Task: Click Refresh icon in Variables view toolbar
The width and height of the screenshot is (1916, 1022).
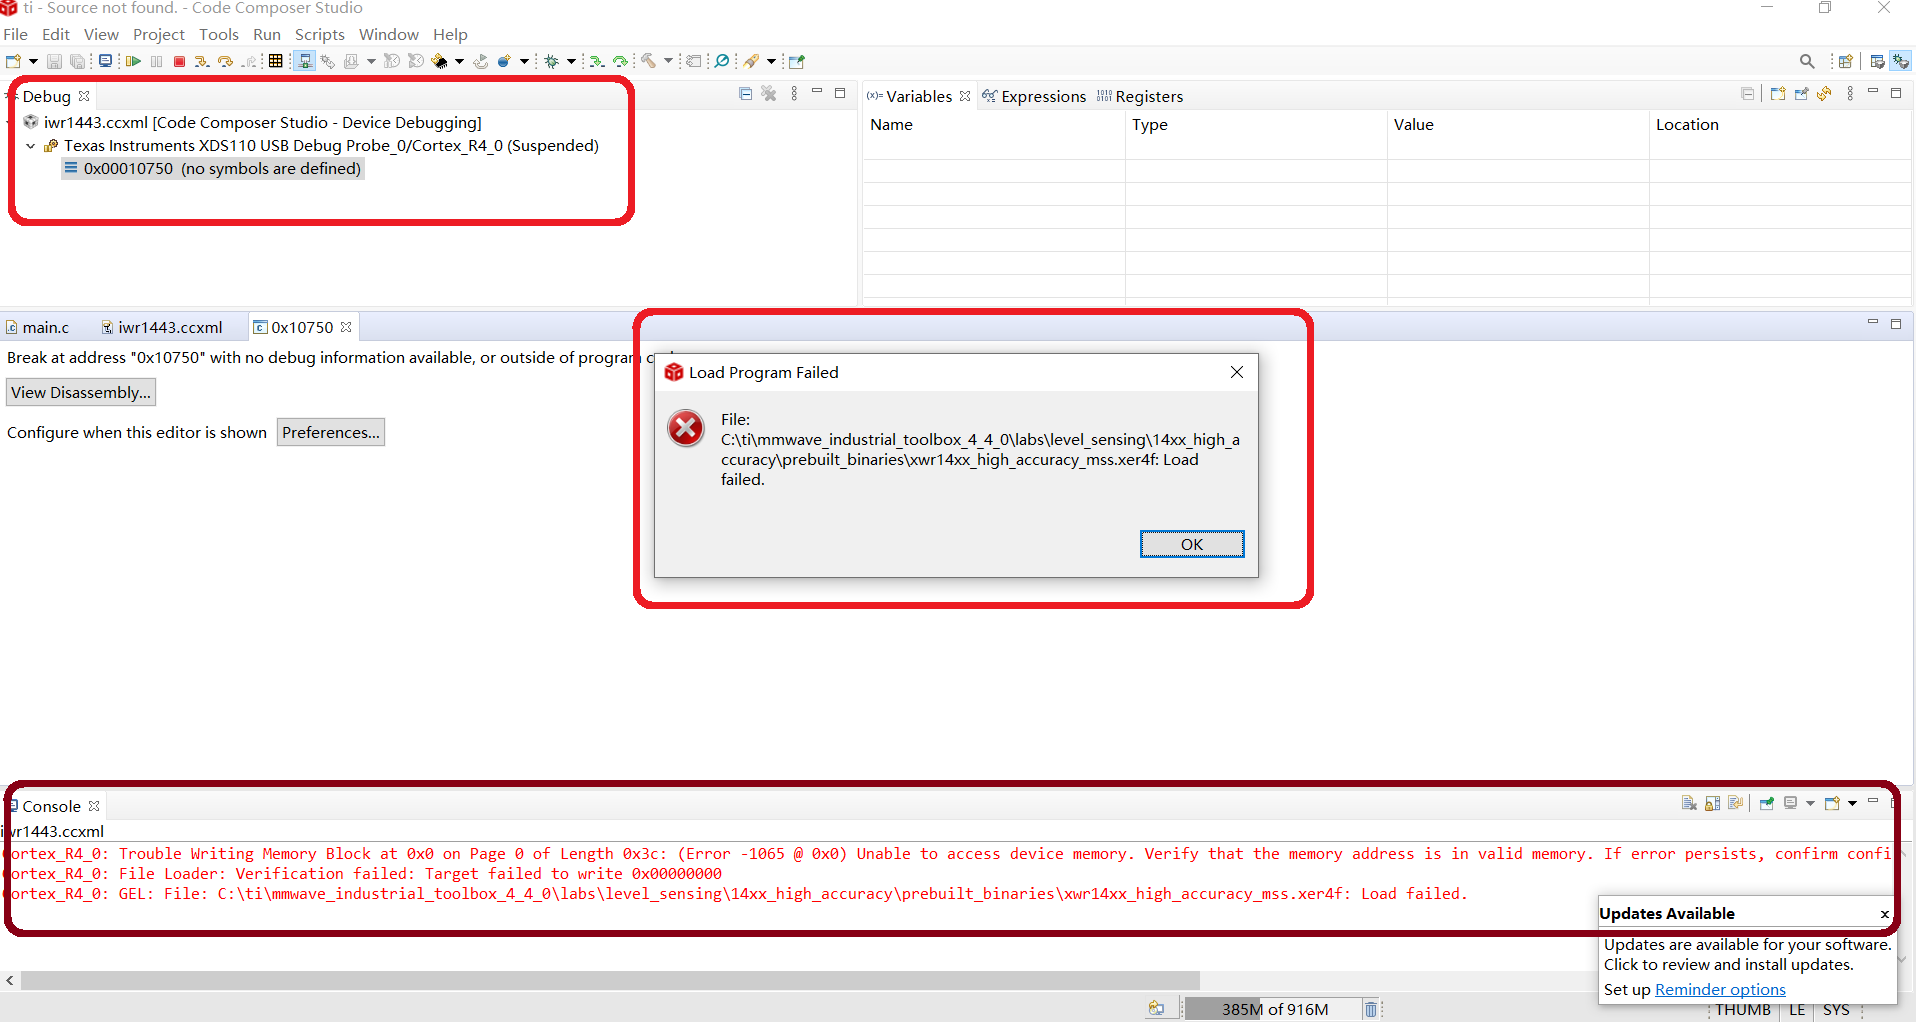Action: (x=1825, y=93)
